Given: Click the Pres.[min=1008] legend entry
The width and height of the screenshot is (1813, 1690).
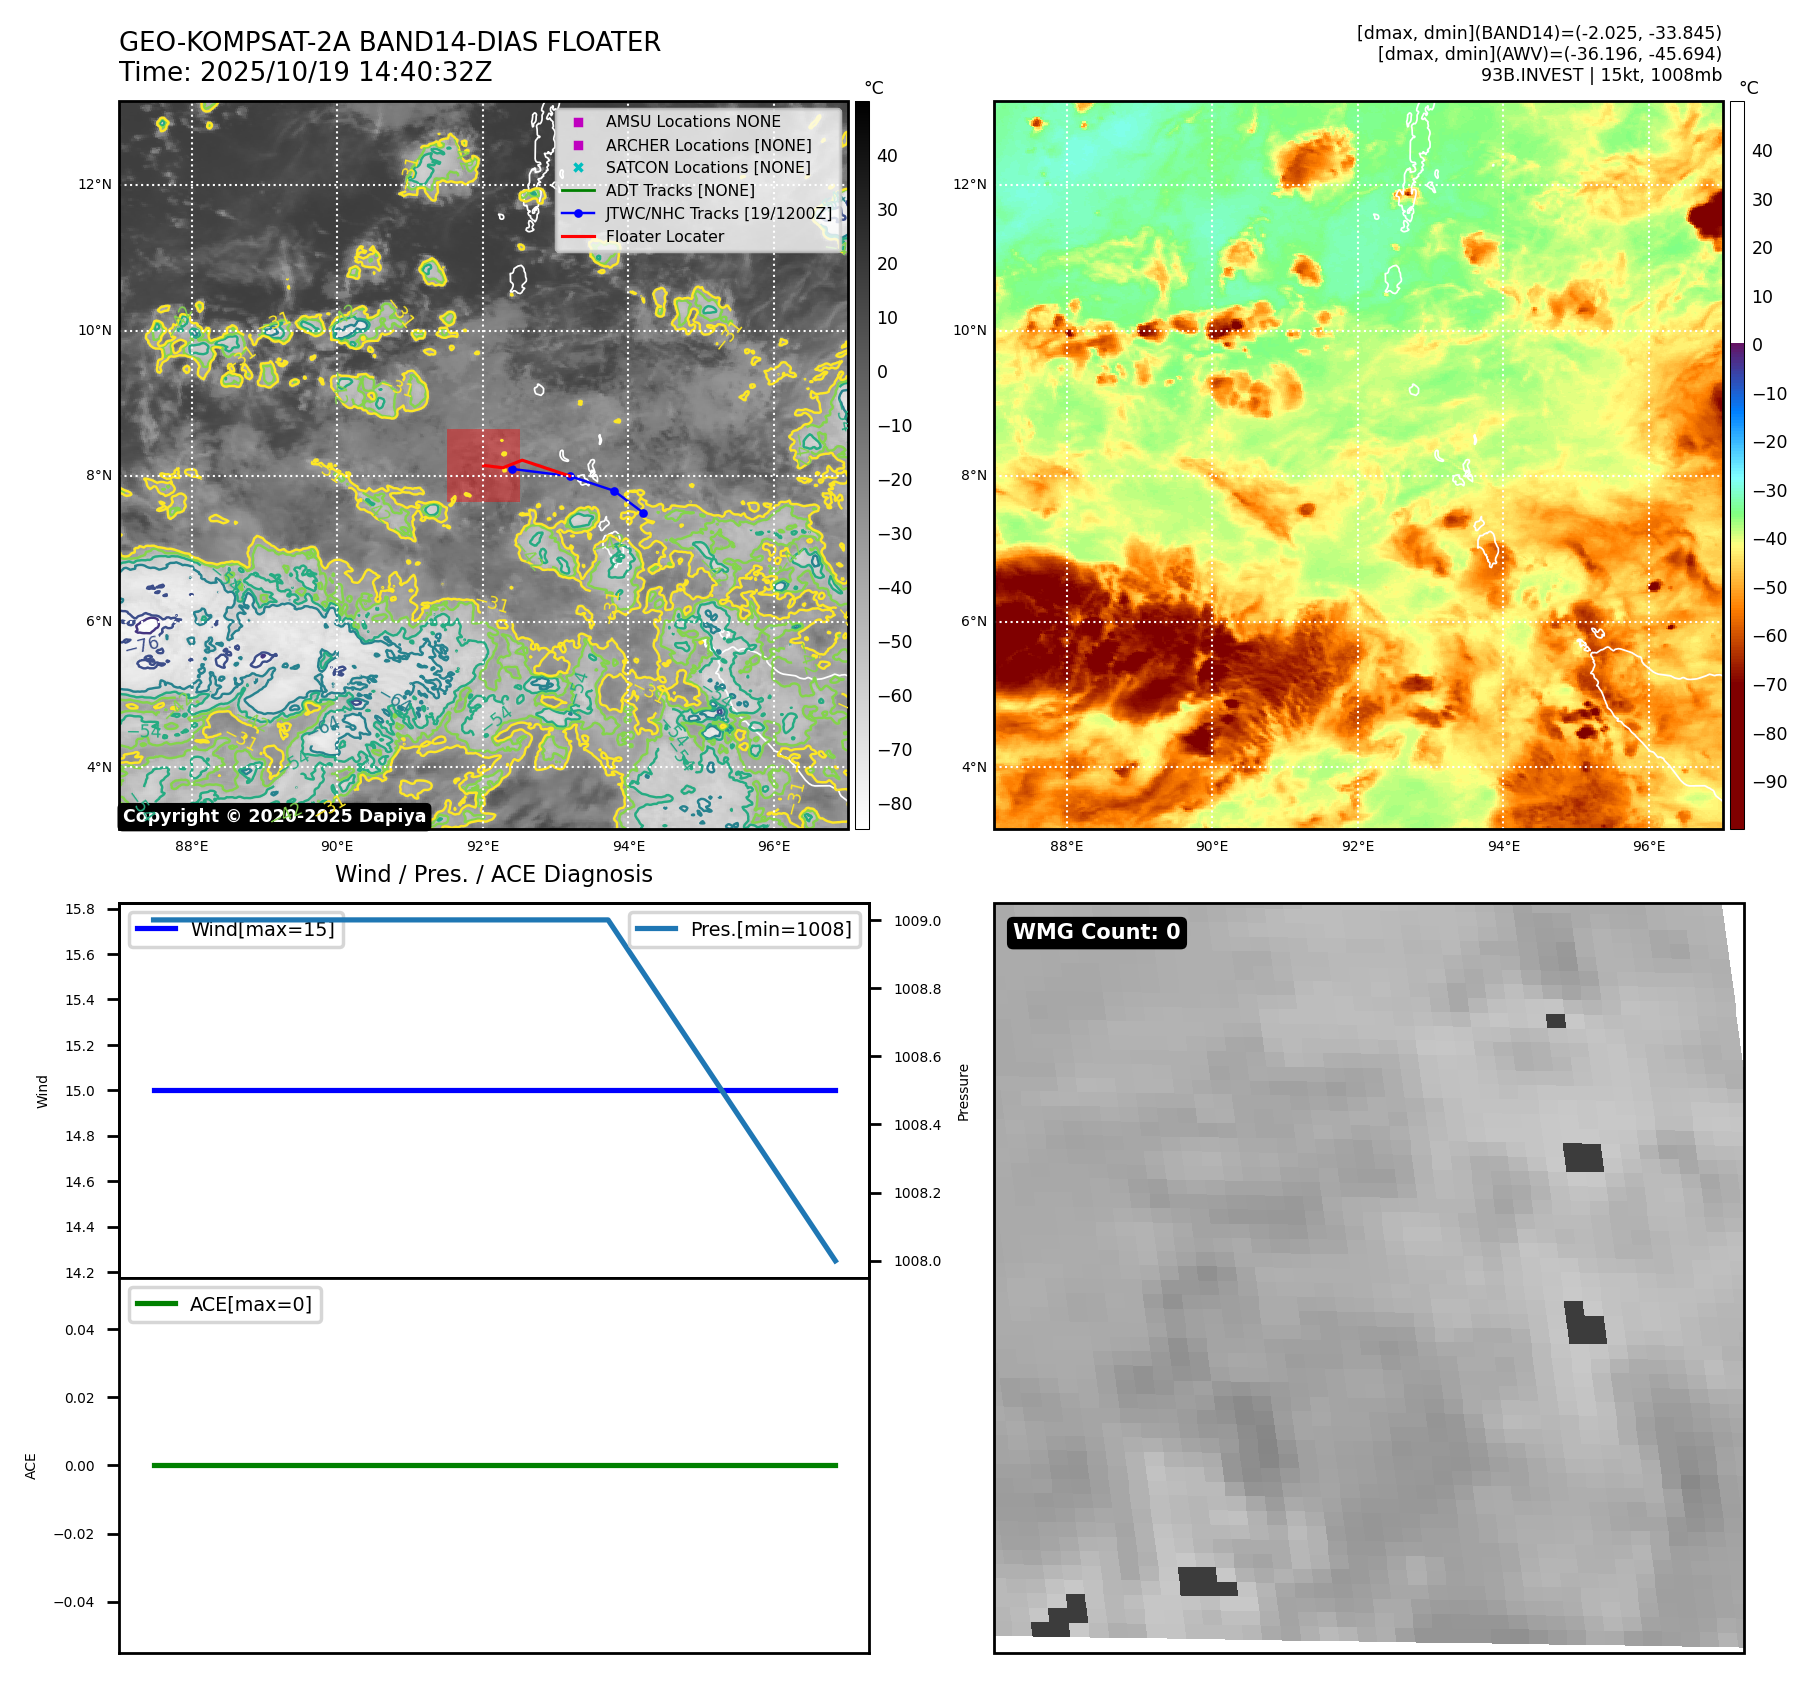Looking at the screenshot, I should [x=745, y=929].
